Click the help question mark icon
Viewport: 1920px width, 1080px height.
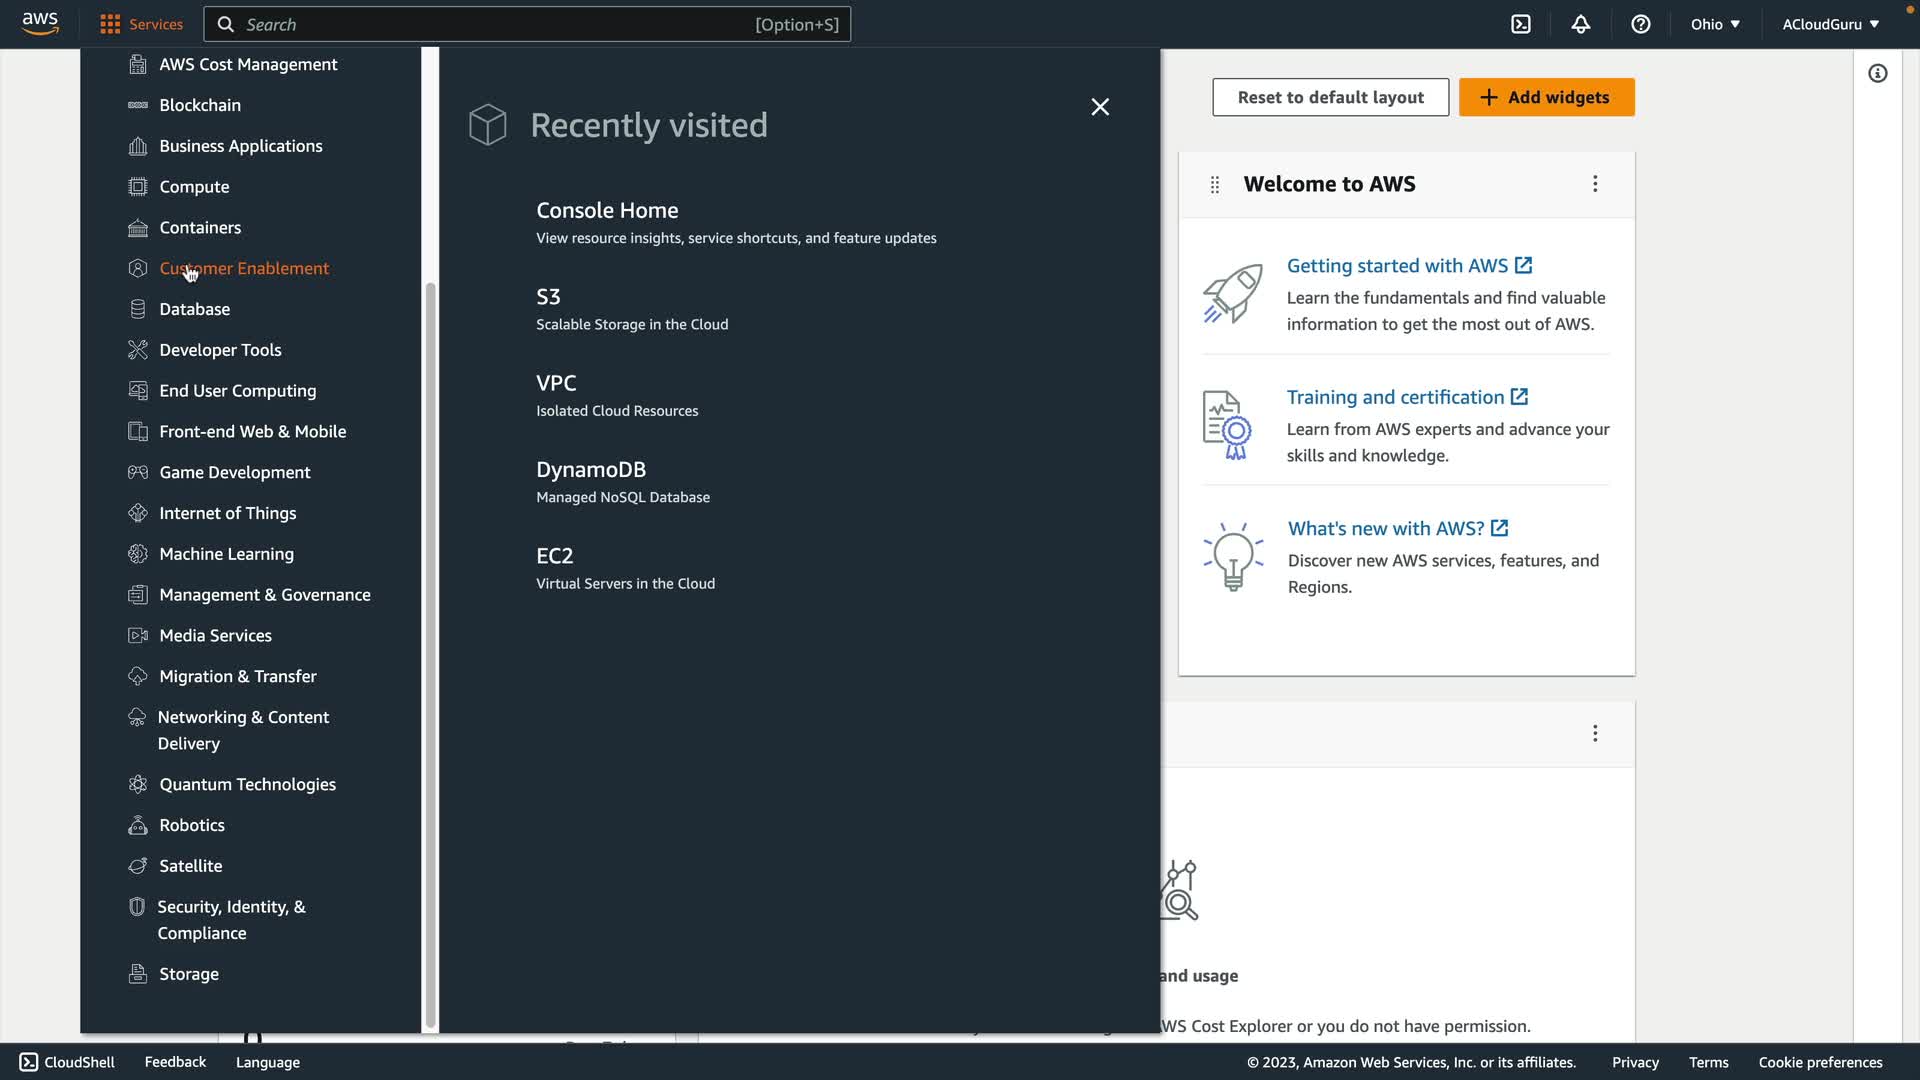(1640, 24)
